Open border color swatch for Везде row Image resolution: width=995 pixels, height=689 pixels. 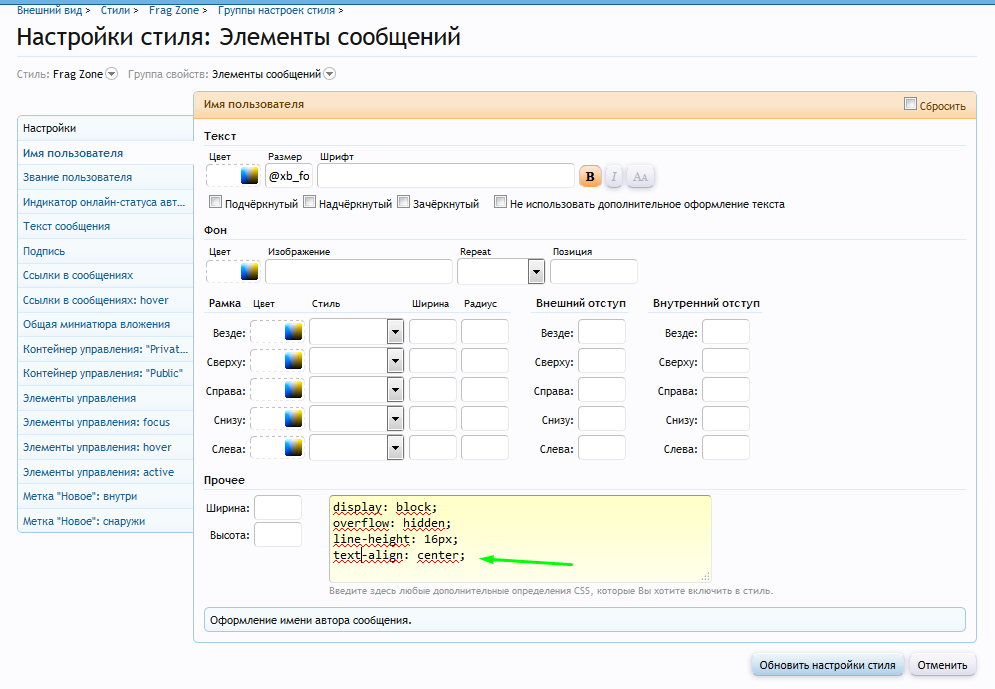(x=293, y=332)
